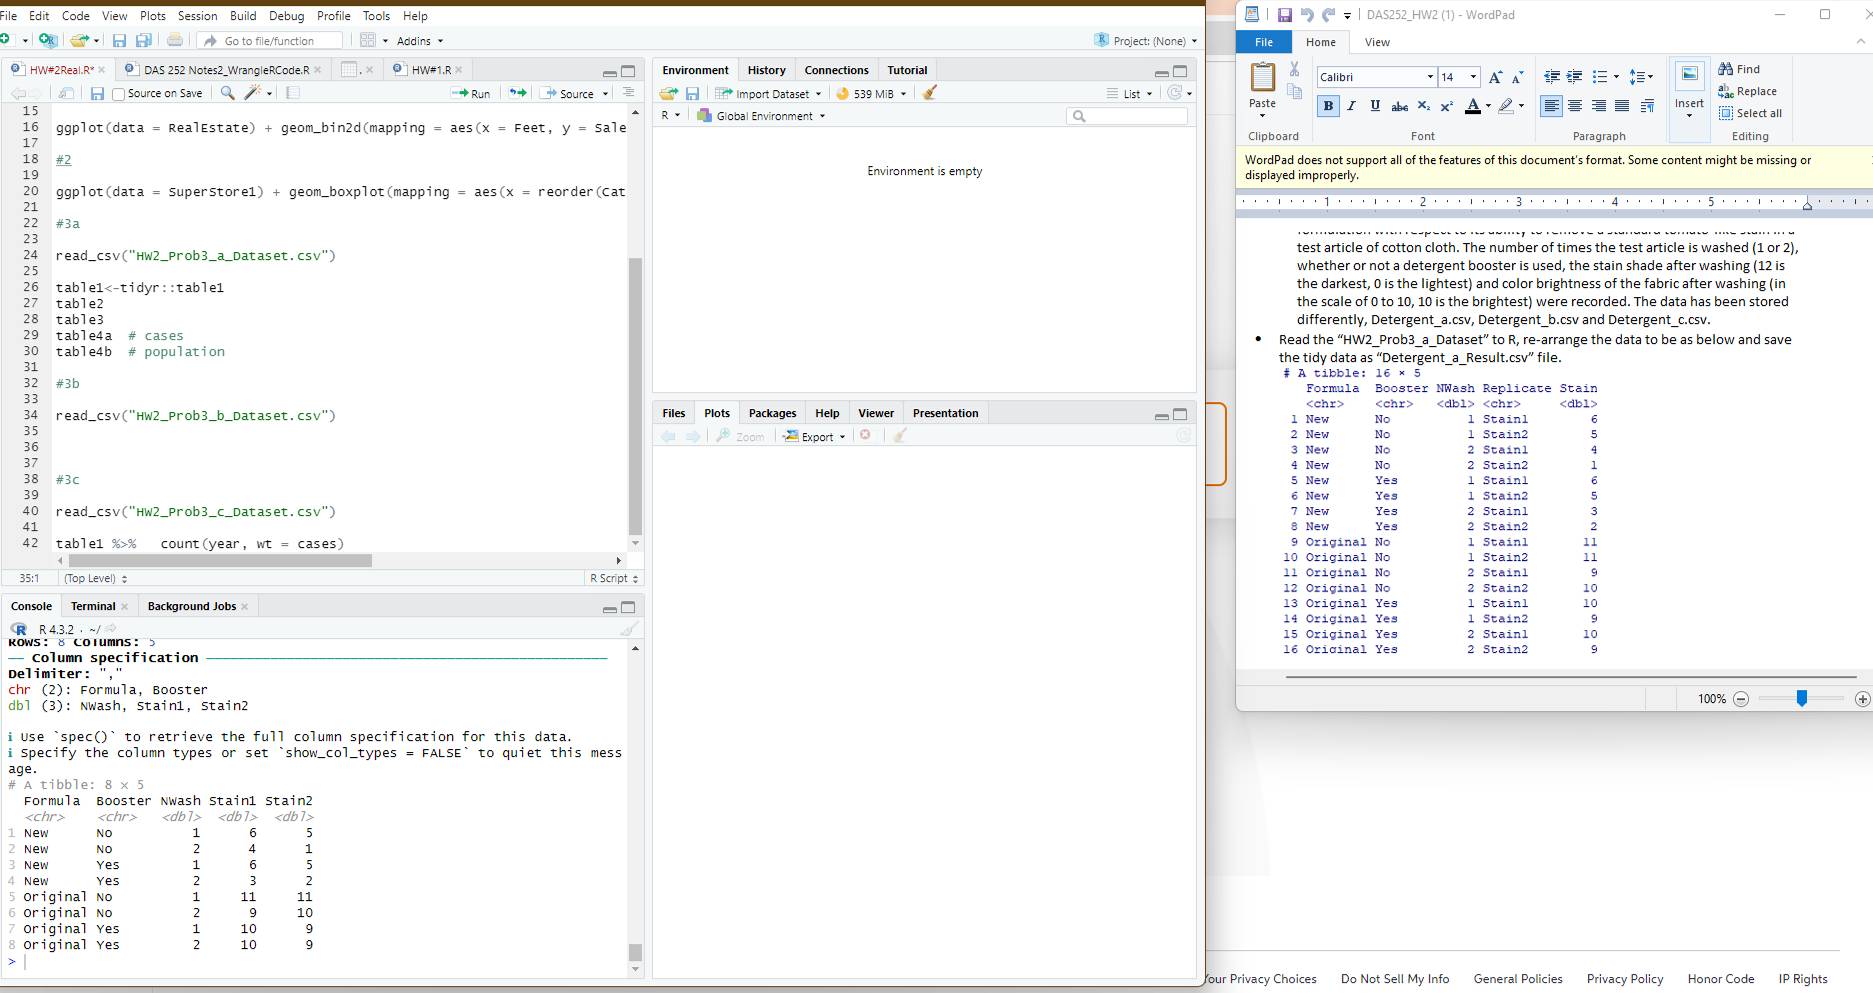
Task: Open the Export dropdown in the Plots pane
Action: [x=813, y=436]
